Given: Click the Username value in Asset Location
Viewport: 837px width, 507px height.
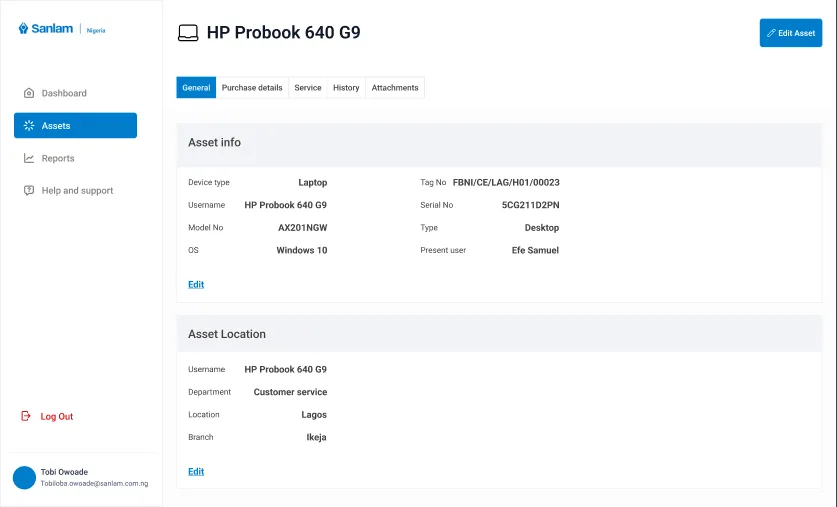Looking at the screenshot, I should pyautogui.click(x=286, y=369).
